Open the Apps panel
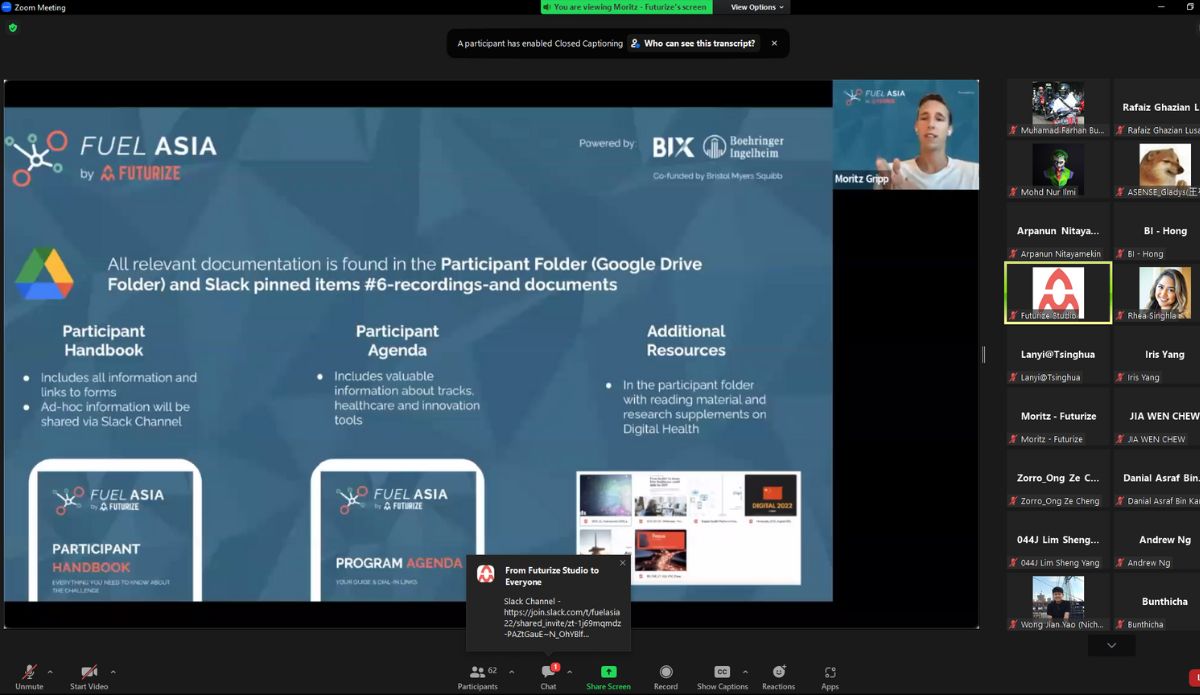This screenshot has height=695, width=1200. (830, 676)
